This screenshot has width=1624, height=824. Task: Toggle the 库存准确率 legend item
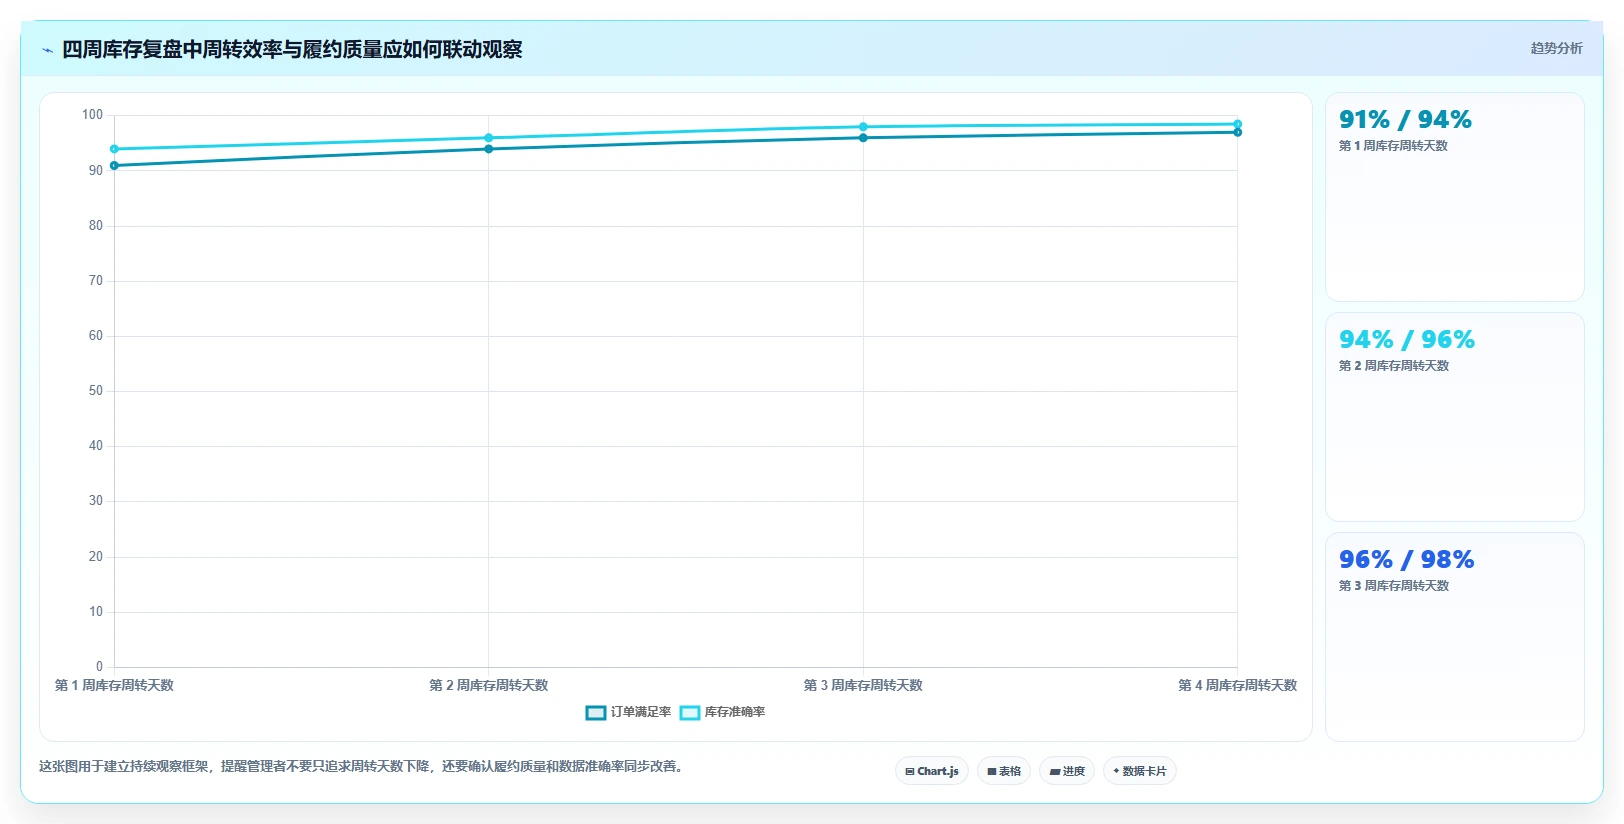click(x=722, y=712)
